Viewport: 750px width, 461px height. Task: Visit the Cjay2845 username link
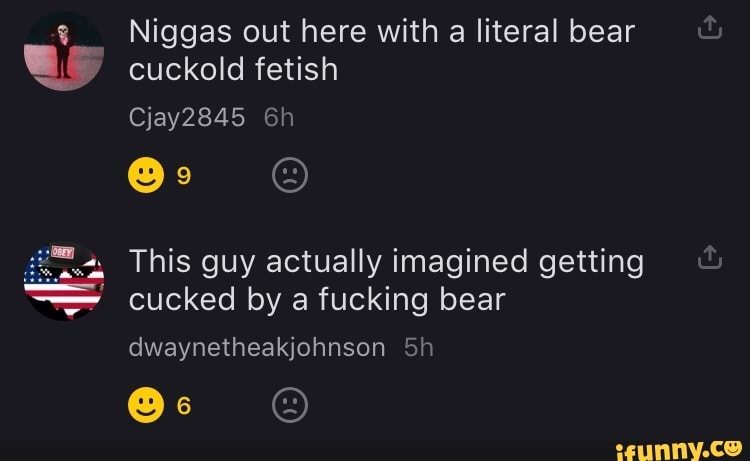click(187, 118)
